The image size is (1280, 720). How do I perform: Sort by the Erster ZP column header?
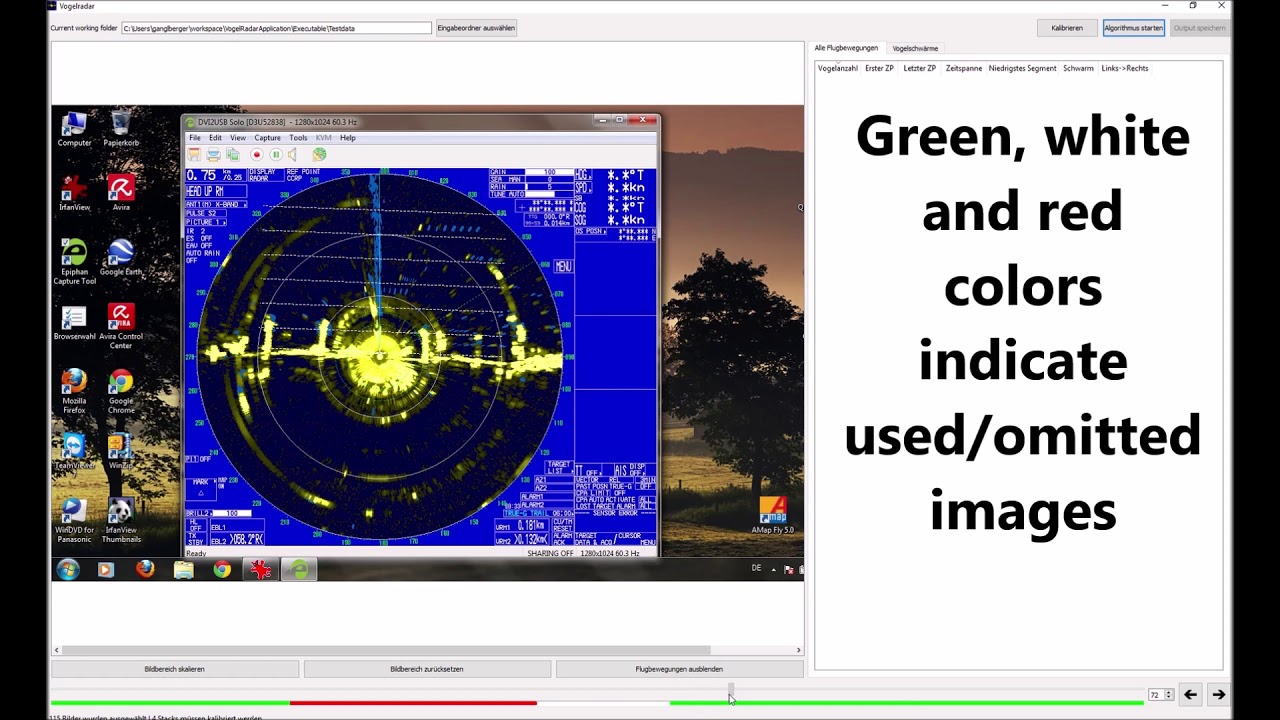(879, 68)
